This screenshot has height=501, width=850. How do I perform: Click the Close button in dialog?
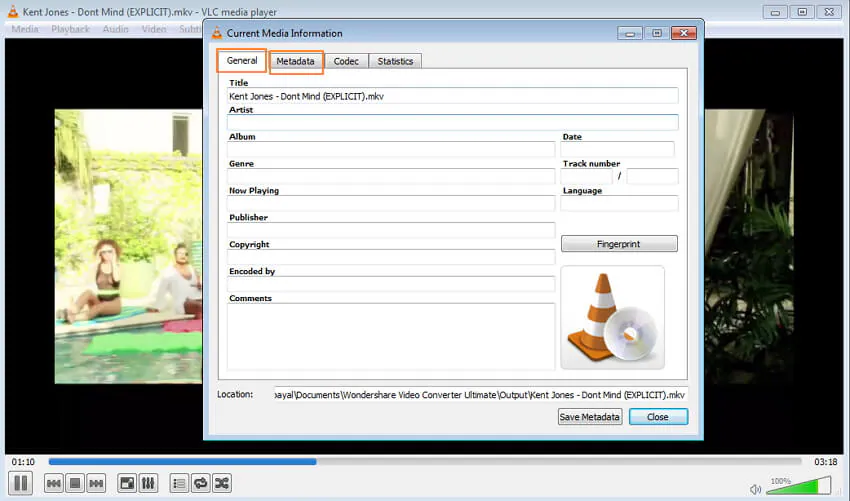tap(658, 417)
